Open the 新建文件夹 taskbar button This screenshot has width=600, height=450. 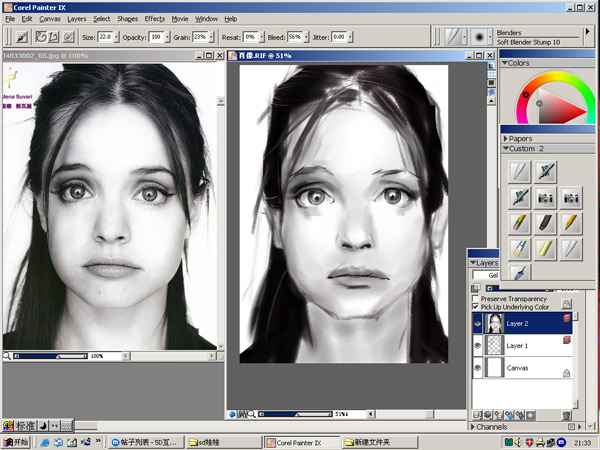(379, 443)
